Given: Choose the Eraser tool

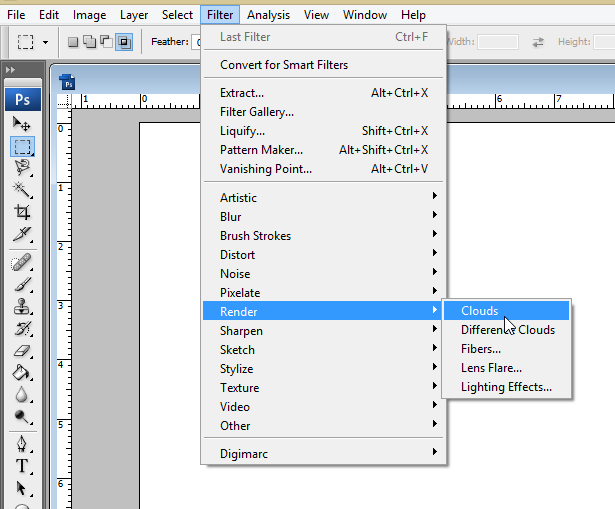Looking at the screenshot, I should (21, 351).
